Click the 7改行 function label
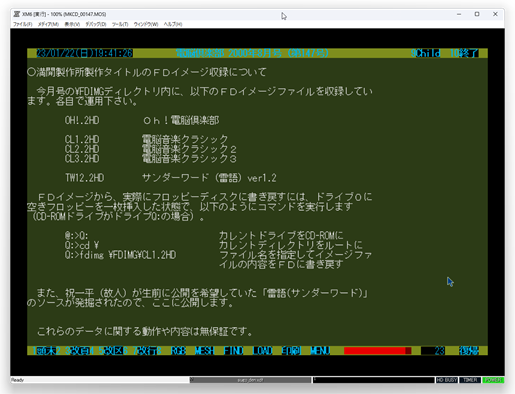Viewport: 515px width, 394px height. tap(145, 351)
